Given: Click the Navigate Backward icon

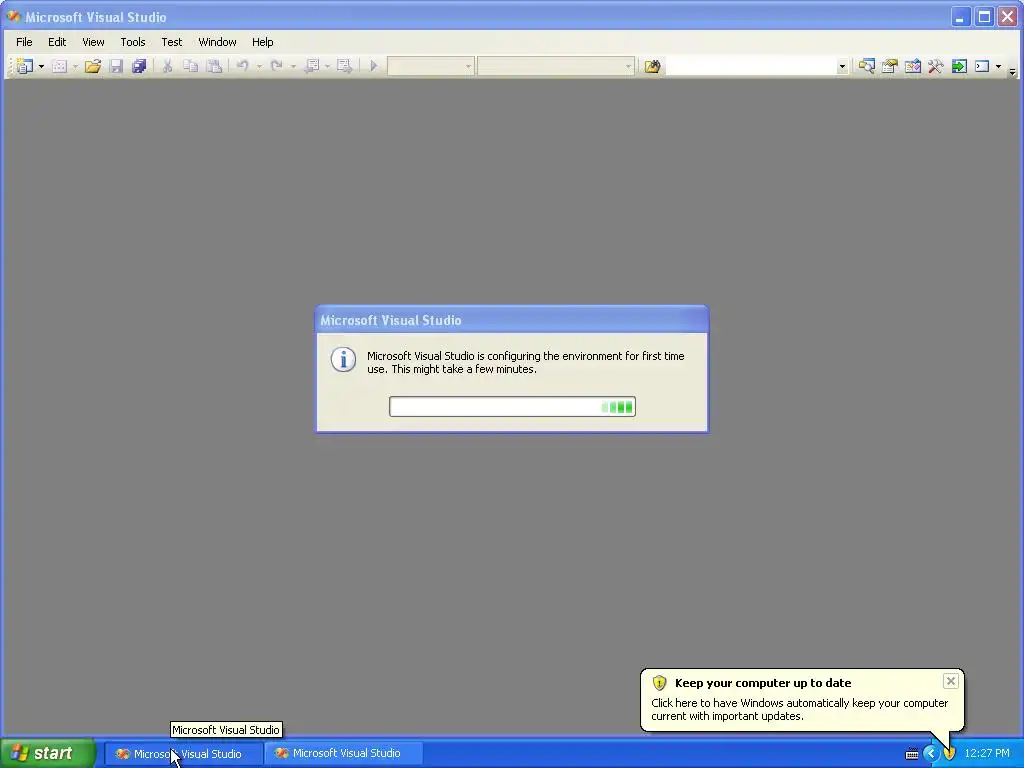Looking at the screenshot, I should coord(312,66).
